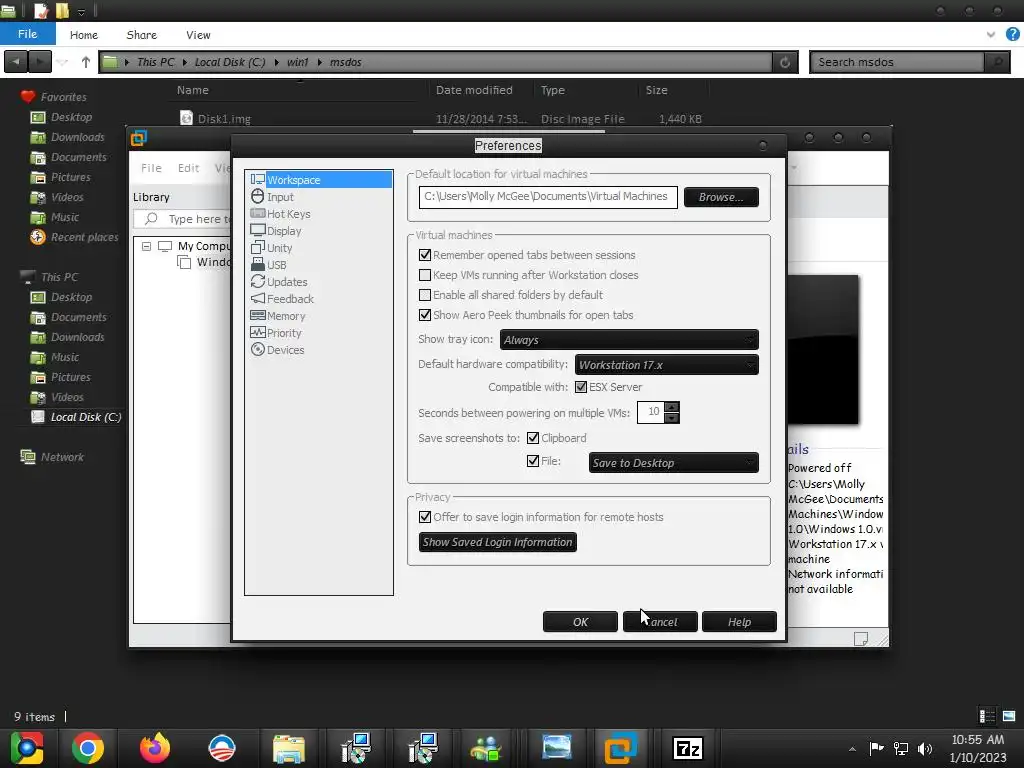
Task: Open the Save to Desktop dropdown
Action: coord(673,462)
